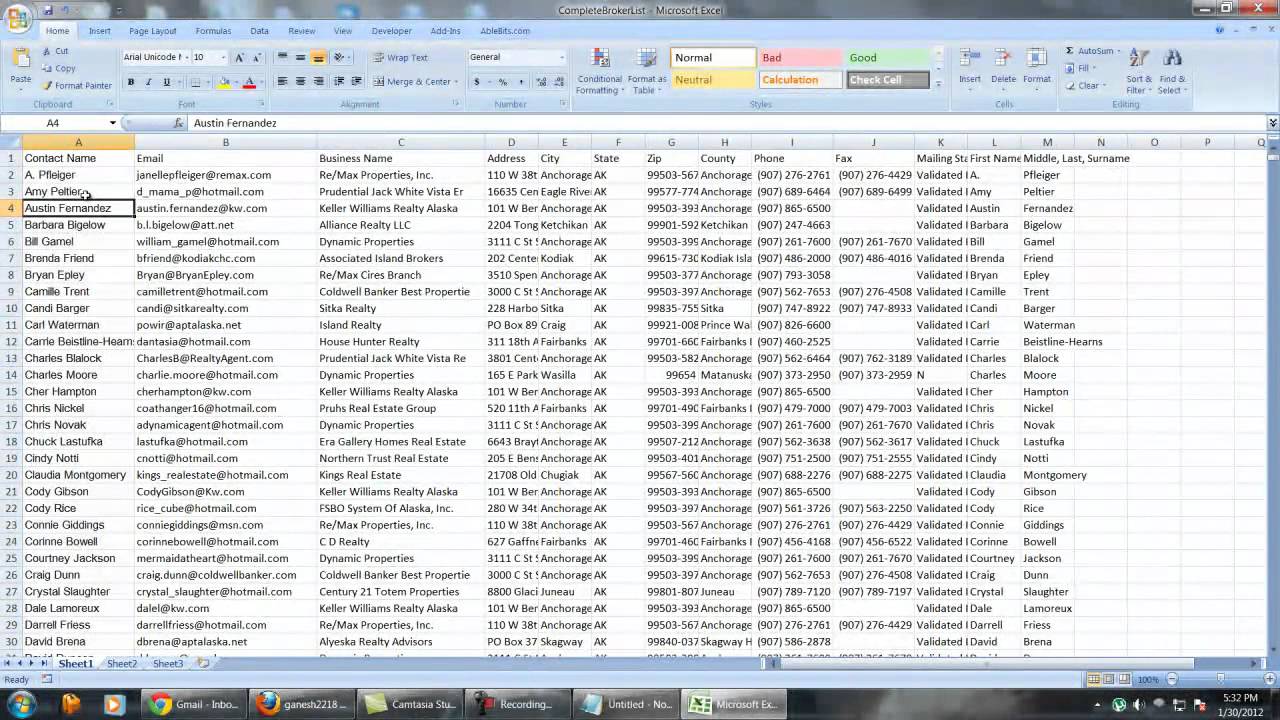1280x720 pixels.
Task: Toggle Middle Align
Action: click(300, 57)
